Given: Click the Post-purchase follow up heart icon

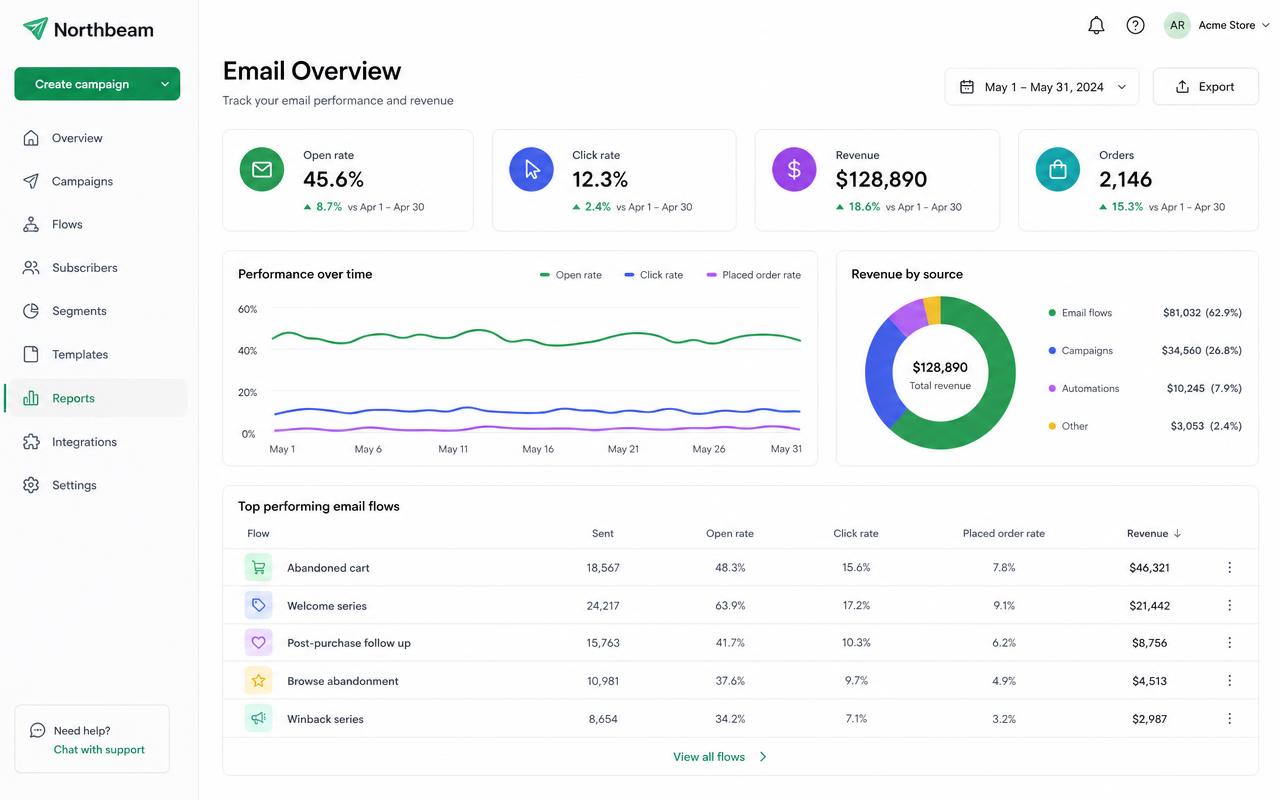Looking at the screenshot, I should click(258, 643).
